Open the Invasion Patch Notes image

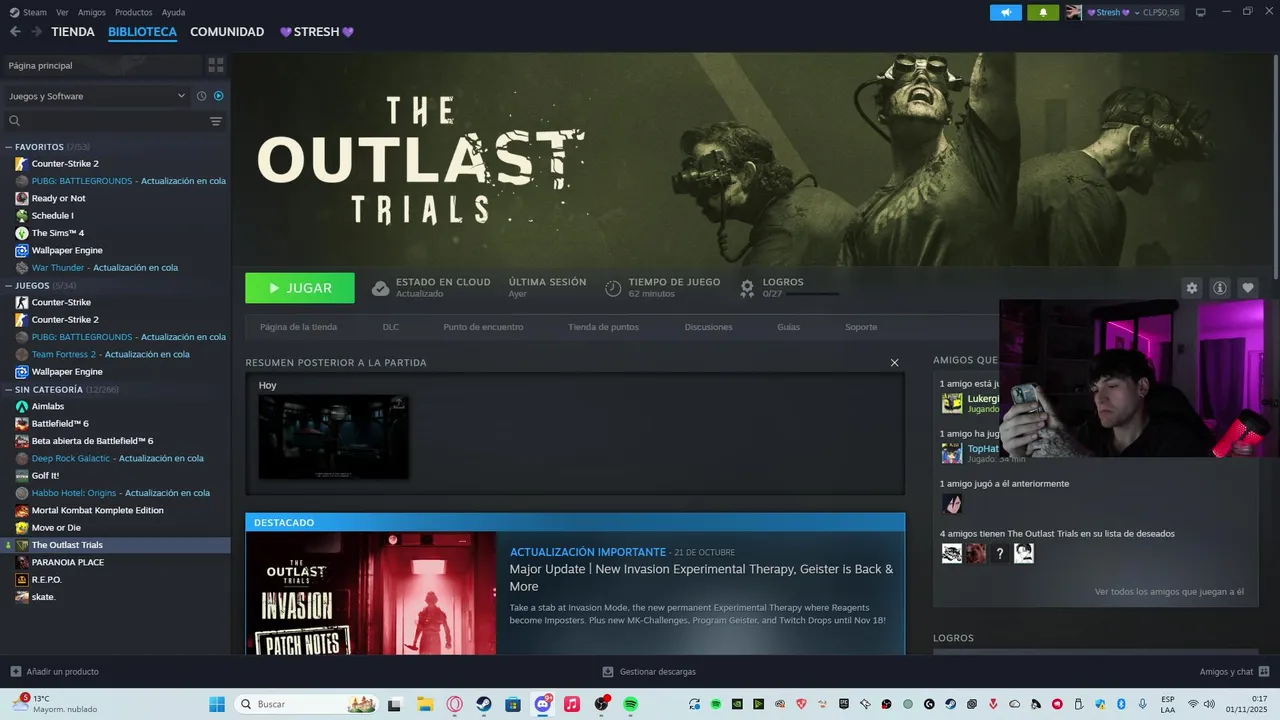click(371, 593)
